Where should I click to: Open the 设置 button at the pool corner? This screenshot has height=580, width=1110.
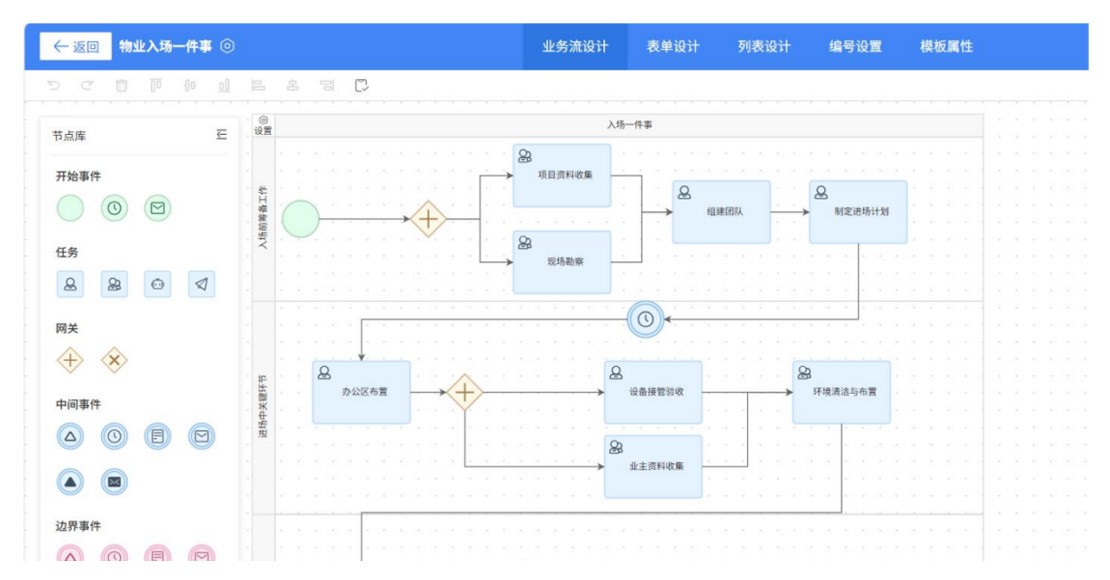coord(263,125)
